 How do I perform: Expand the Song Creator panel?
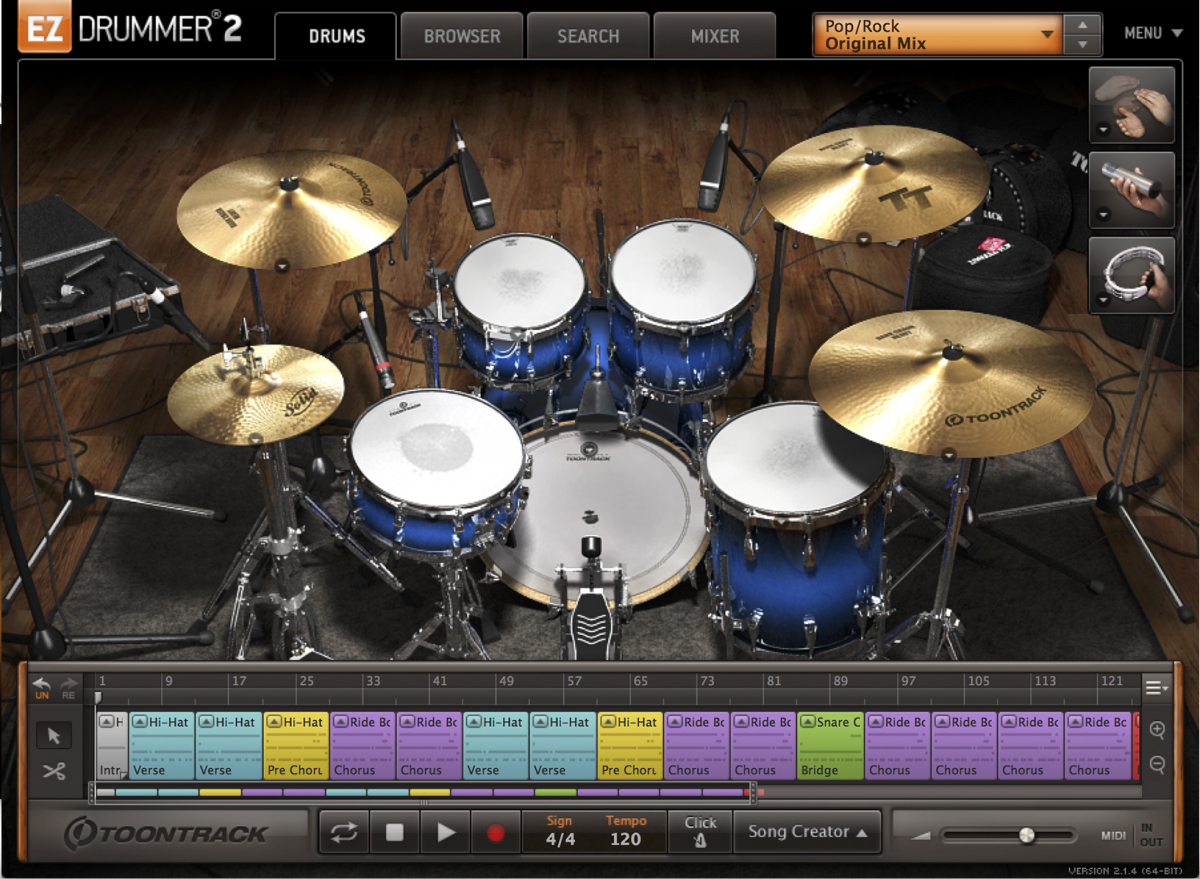click(x=807, y=832)
